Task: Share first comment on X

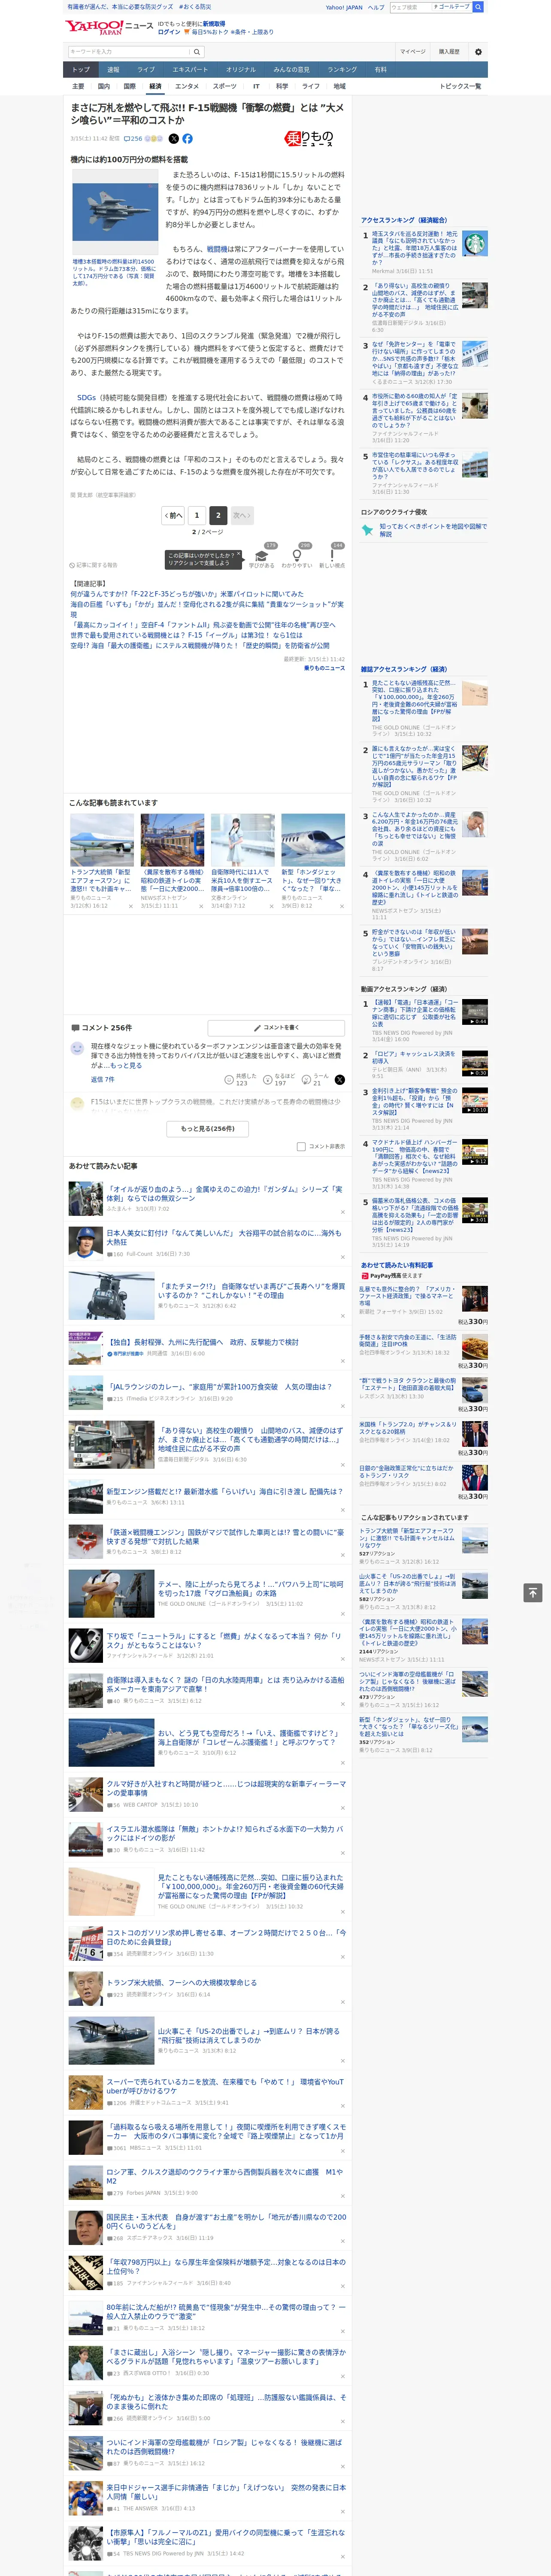Action: coord(339,1080)
